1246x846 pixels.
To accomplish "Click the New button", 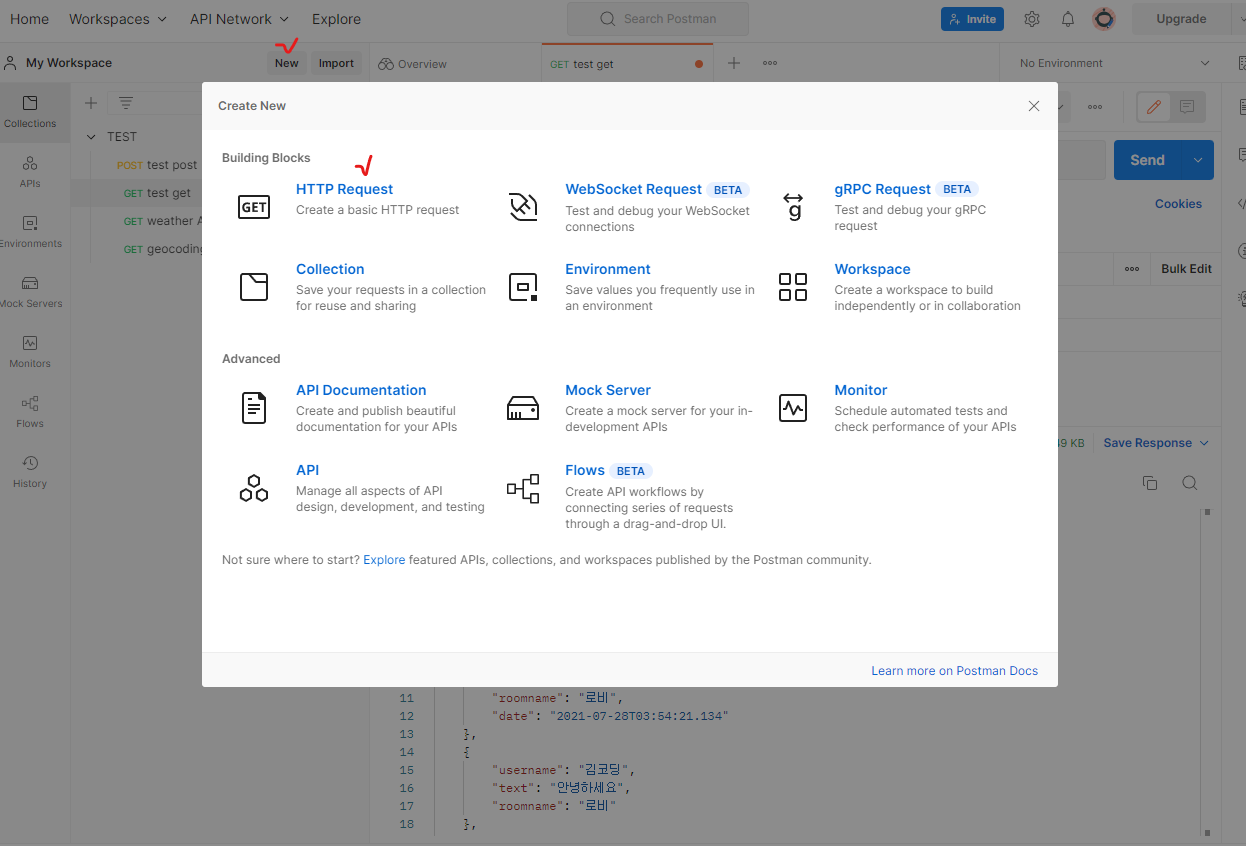I will (287, 63).
